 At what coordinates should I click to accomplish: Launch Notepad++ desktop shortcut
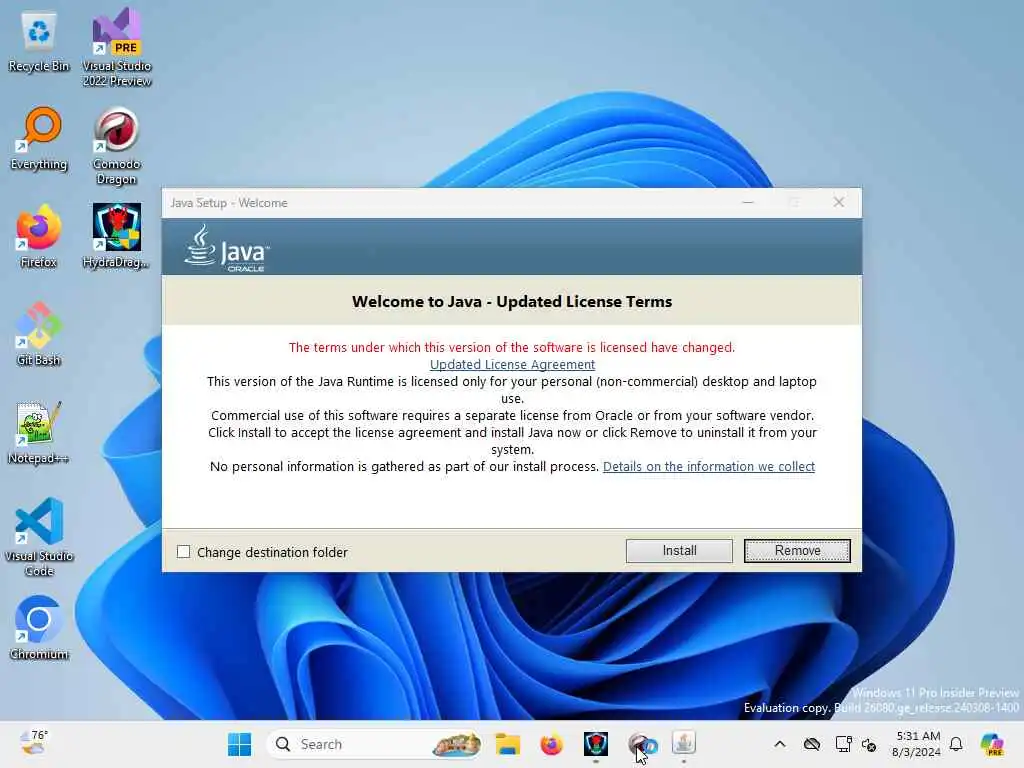(39, 432)
